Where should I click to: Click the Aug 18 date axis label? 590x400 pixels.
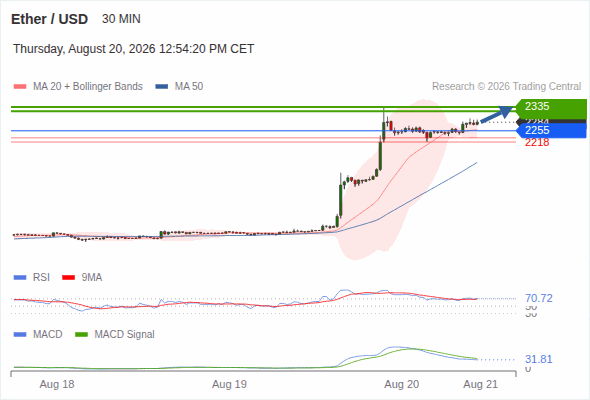click(x=57, y=384)
